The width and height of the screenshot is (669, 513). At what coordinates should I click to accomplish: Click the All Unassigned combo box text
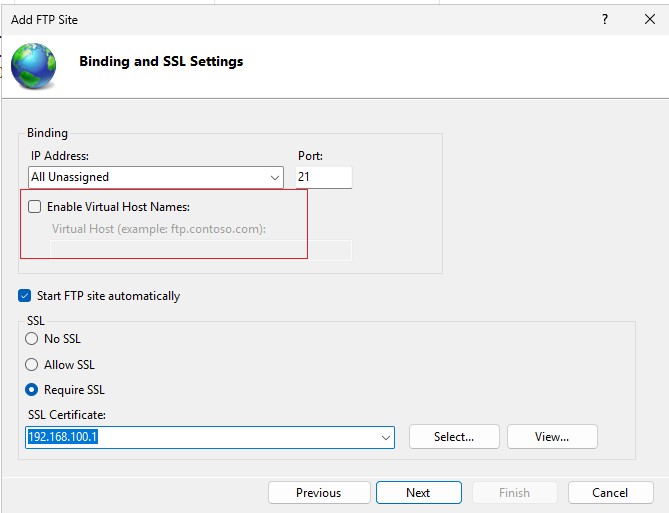[x=70, y=177]
